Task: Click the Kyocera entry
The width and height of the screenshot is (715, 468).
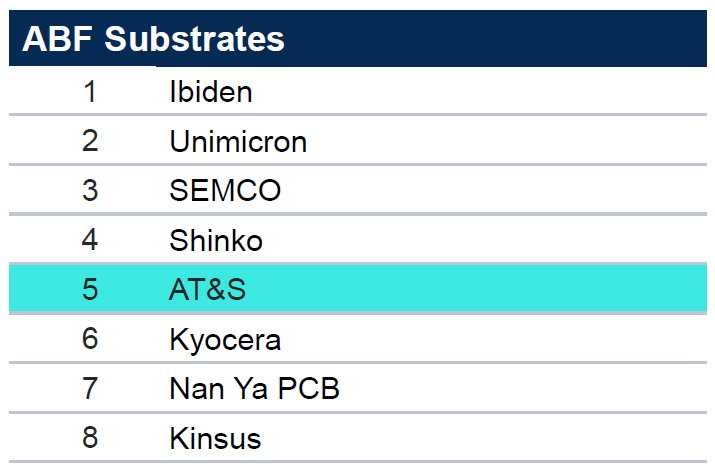Action: pyautogui.click(x=225, y=340)
